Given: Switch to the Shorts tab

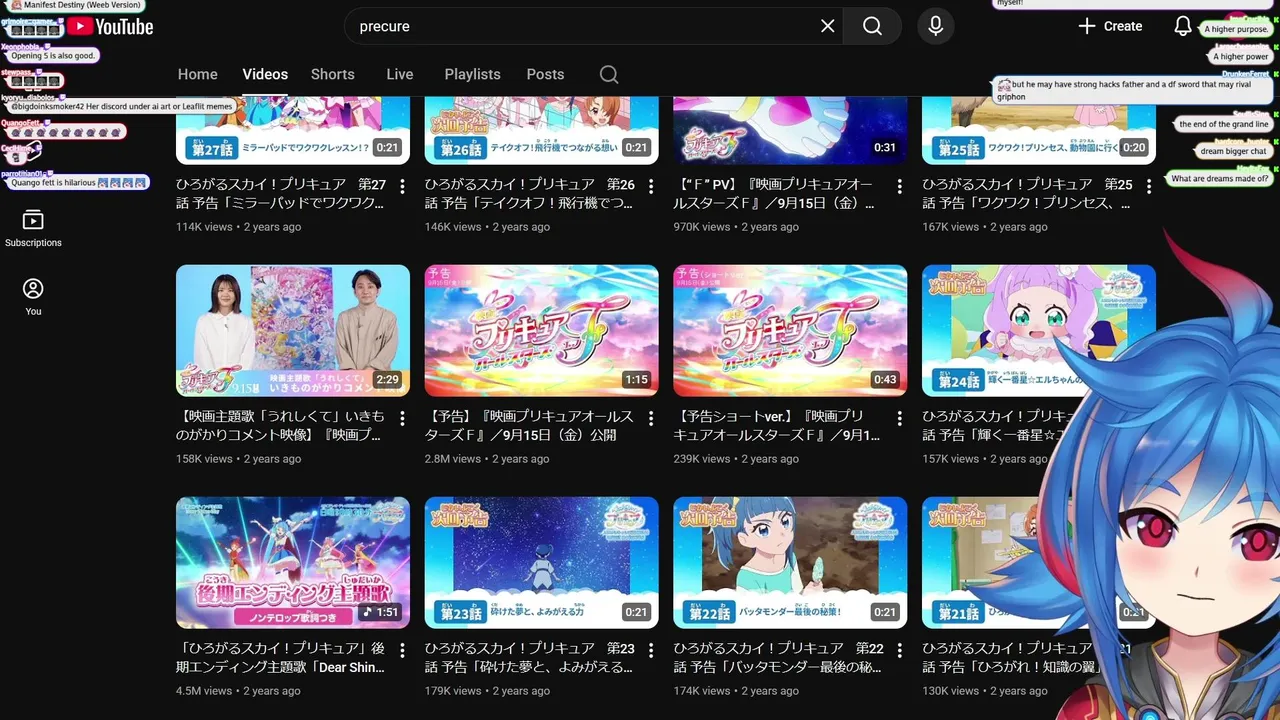Looking at the screenshot, I should [x=333, y=74].
